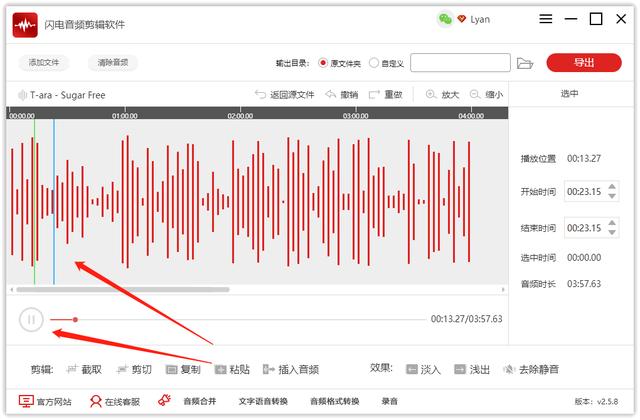Increase 开始时间 with up arrow
Screen dimensions: 640x420
(612, 187)
